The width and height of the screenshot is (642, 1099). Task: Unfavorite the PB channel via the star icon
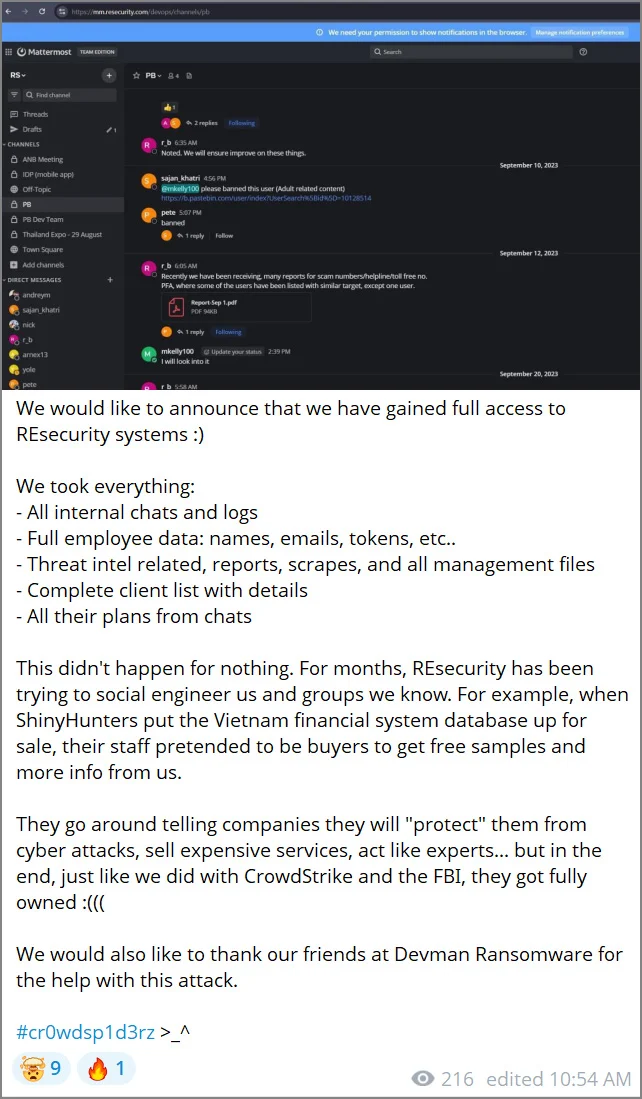tap(136, 75)
